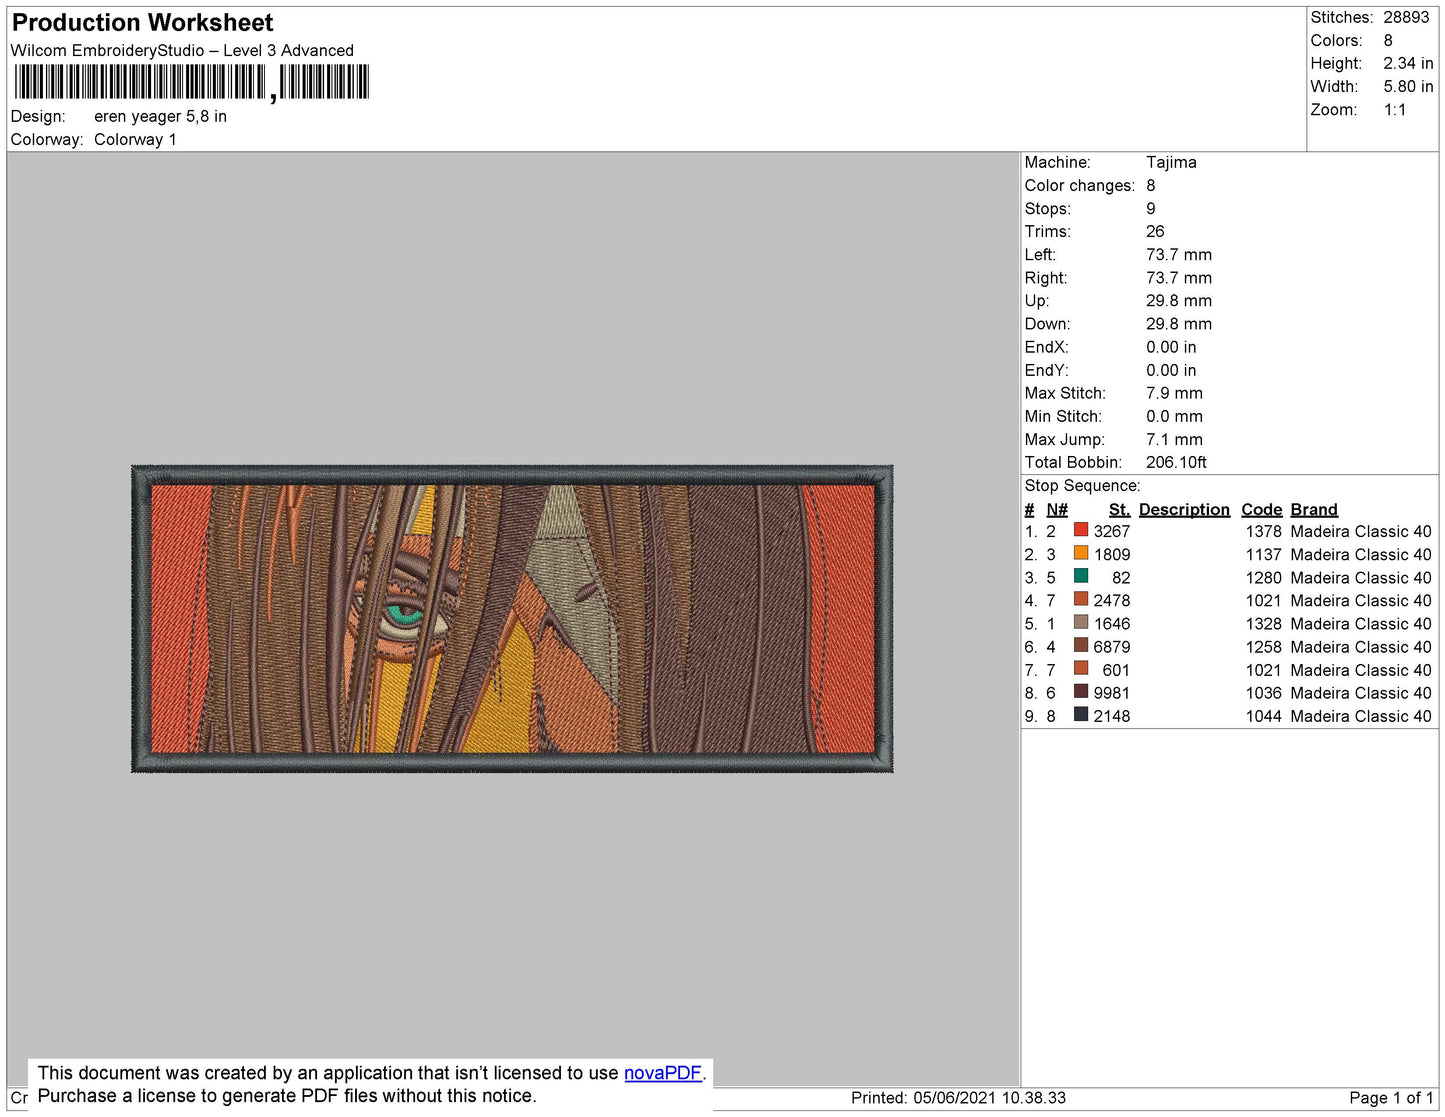
Task: Select the Machine value Tajima
Action: click(1171, 162)
